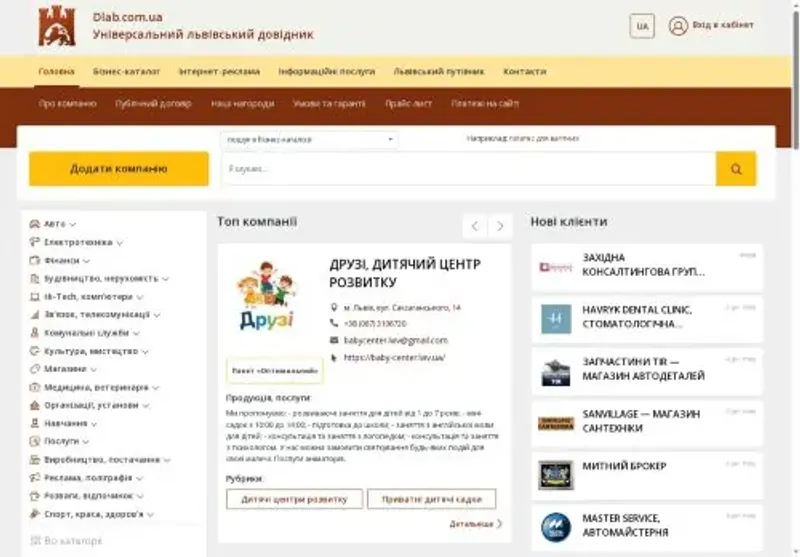
Task: Open the Інтернет-реклама menu item
Action: [x=219, y=71]
